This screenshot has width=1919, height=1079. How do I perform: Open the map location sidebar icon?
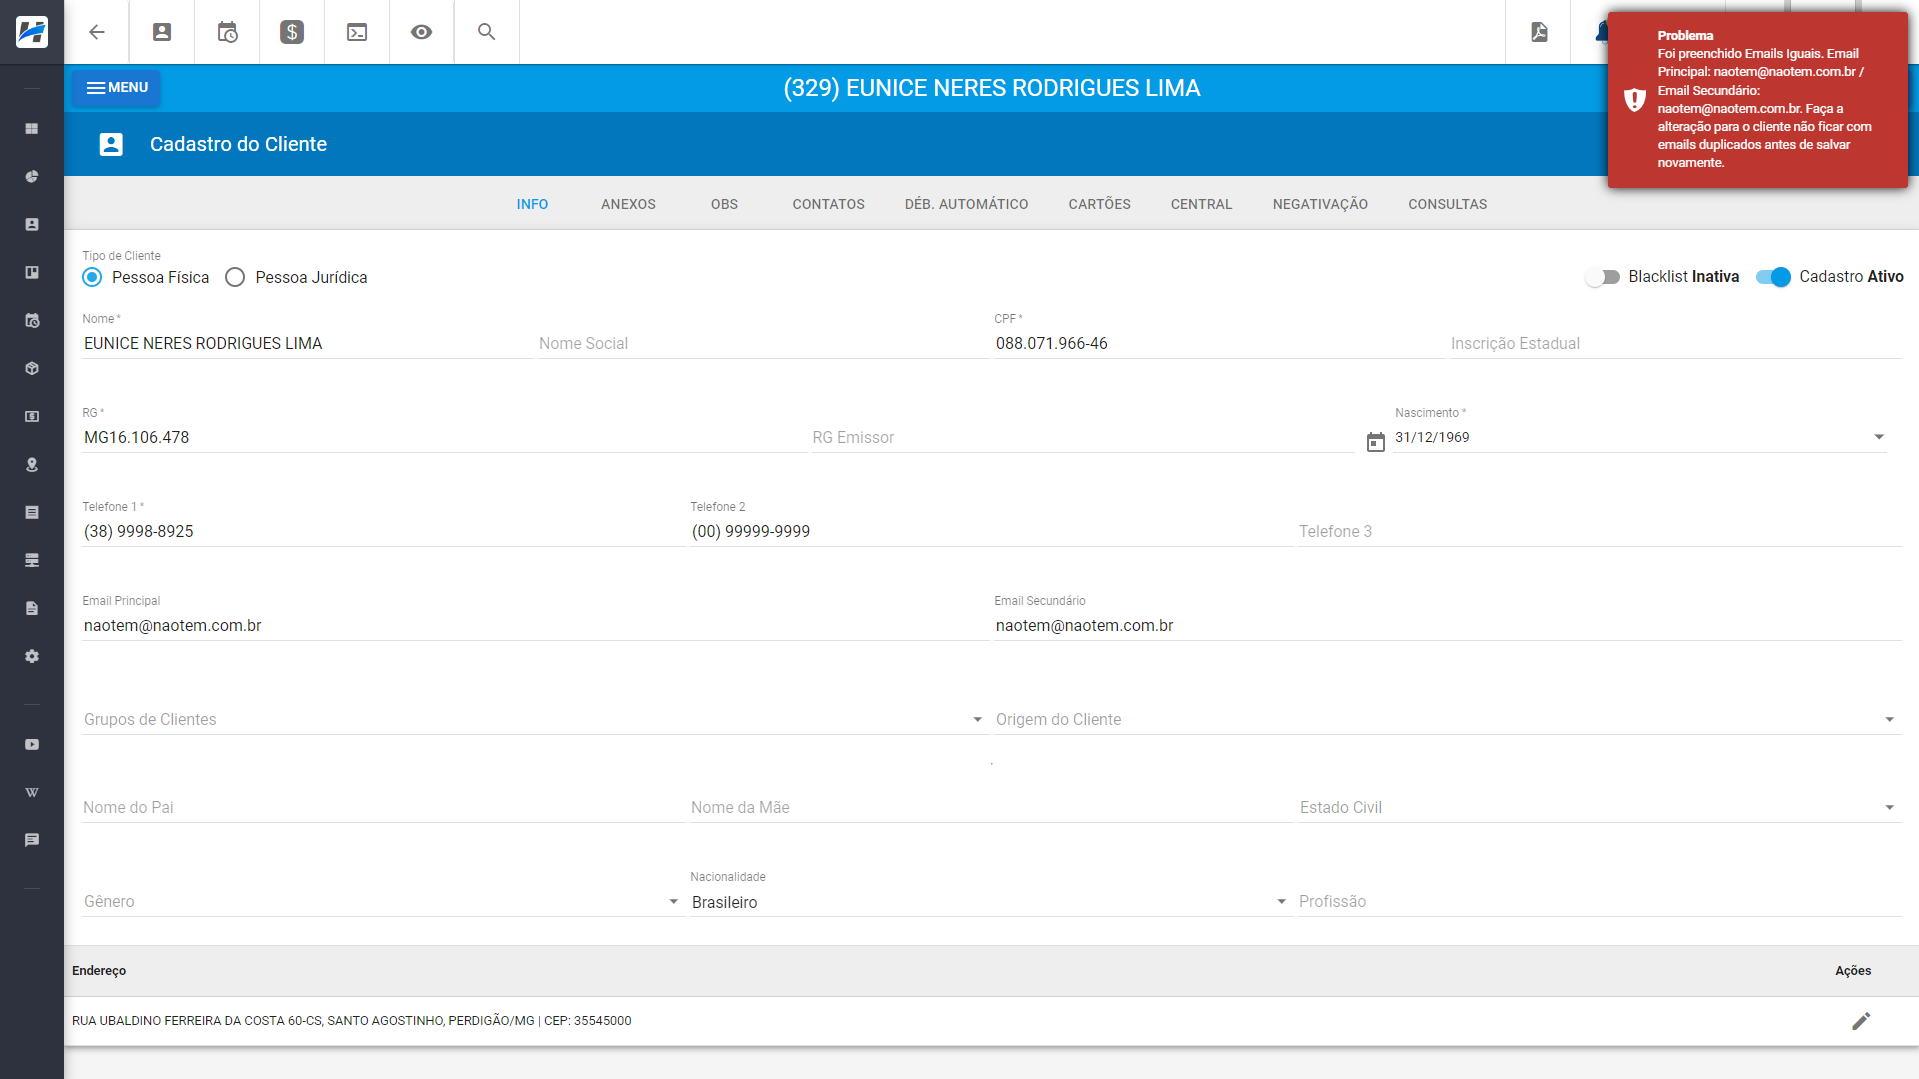click(32, 465)
